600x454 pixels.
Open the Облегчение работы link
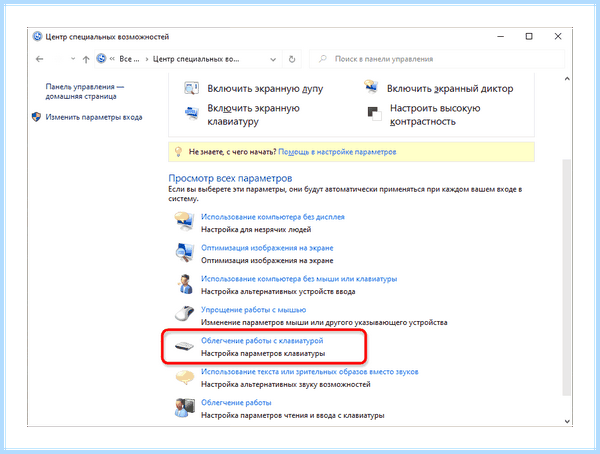click(x=236, y=403)
